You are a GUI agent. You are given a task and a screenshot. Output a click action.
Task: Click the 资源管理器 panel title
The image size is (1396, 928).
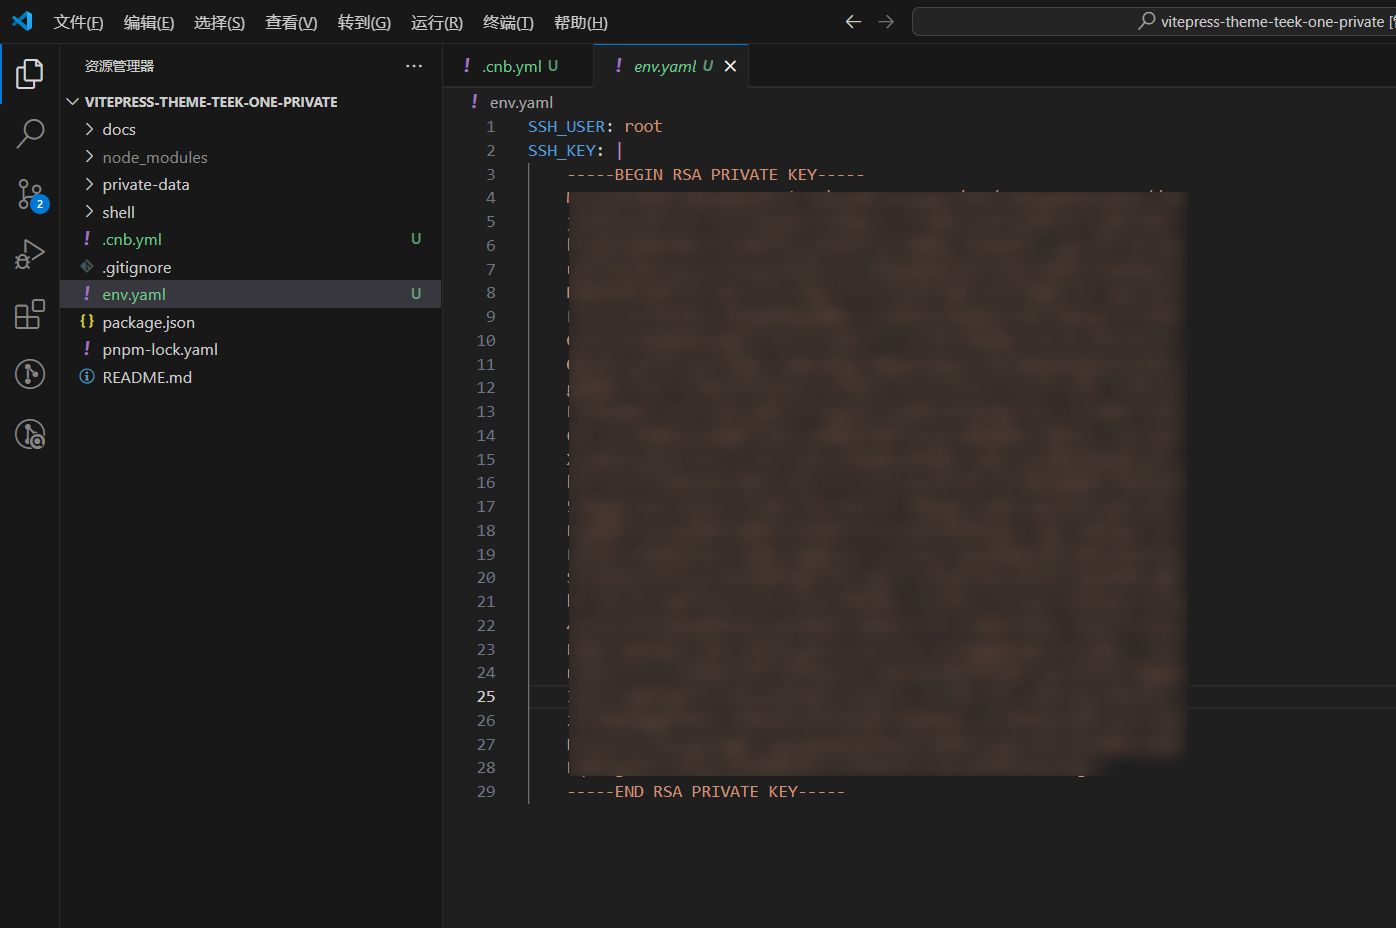click(119, 66)
